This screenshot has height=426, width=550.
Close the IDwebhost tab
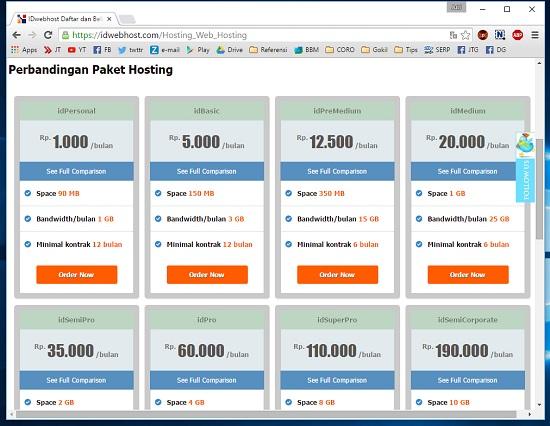tap(109, 19)
